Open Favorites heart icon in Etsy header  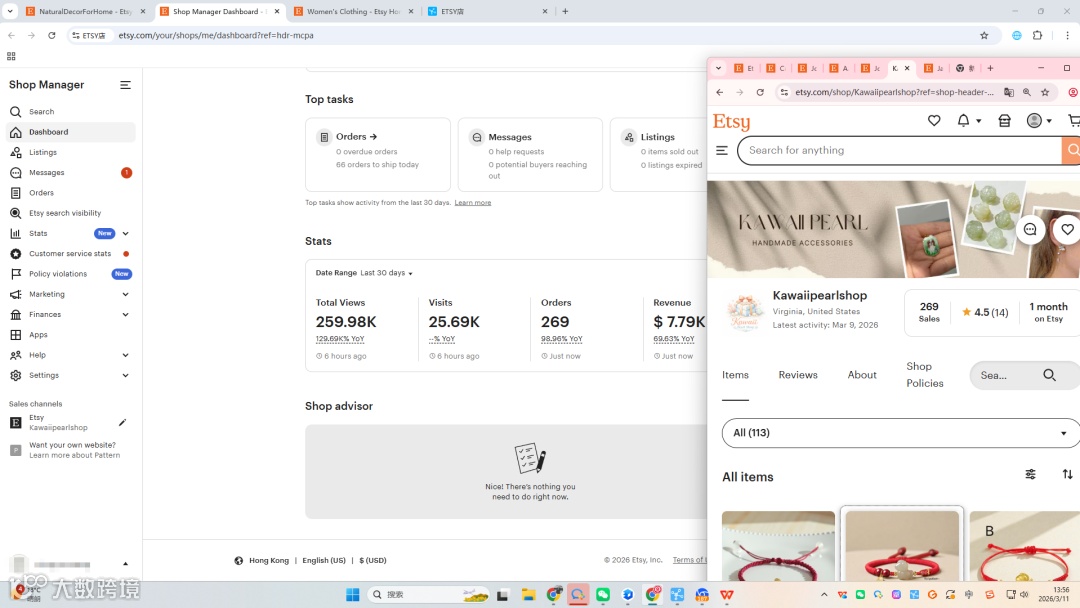pyautogui.click(x=934, y=120)
